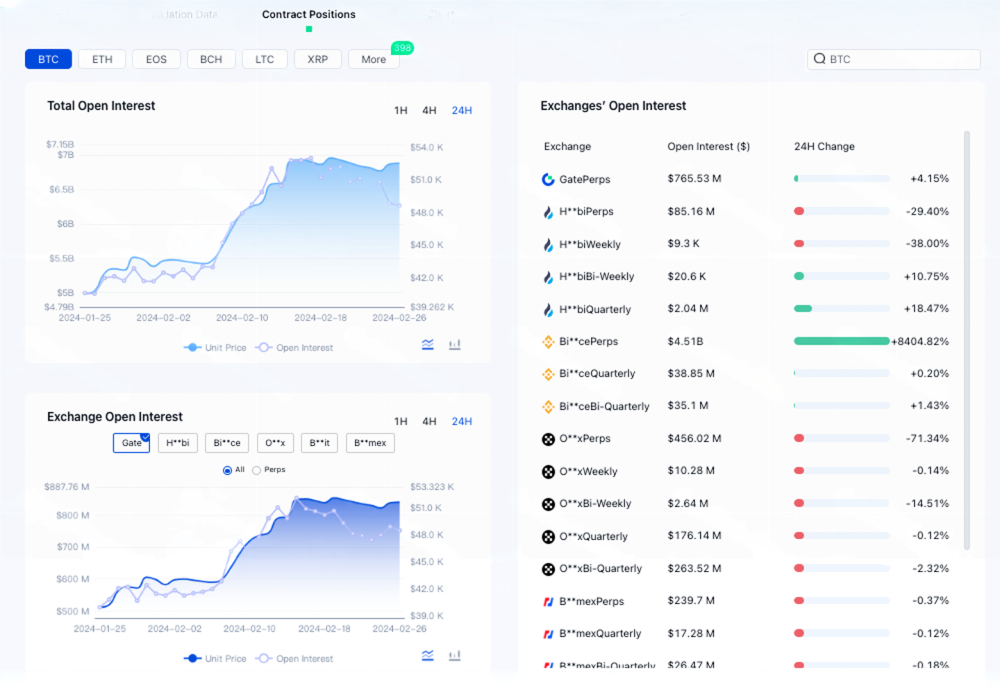This screenshot has width=1000, height=698.
Task: Set Total Open Interest interval to 1H
Action: click(400, 111)
